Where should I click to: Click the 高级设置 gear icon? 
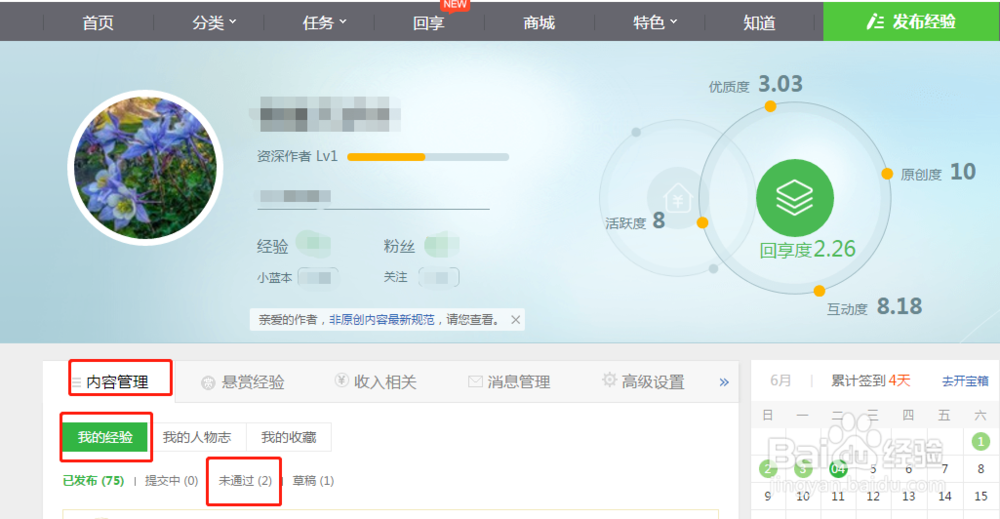609,380
